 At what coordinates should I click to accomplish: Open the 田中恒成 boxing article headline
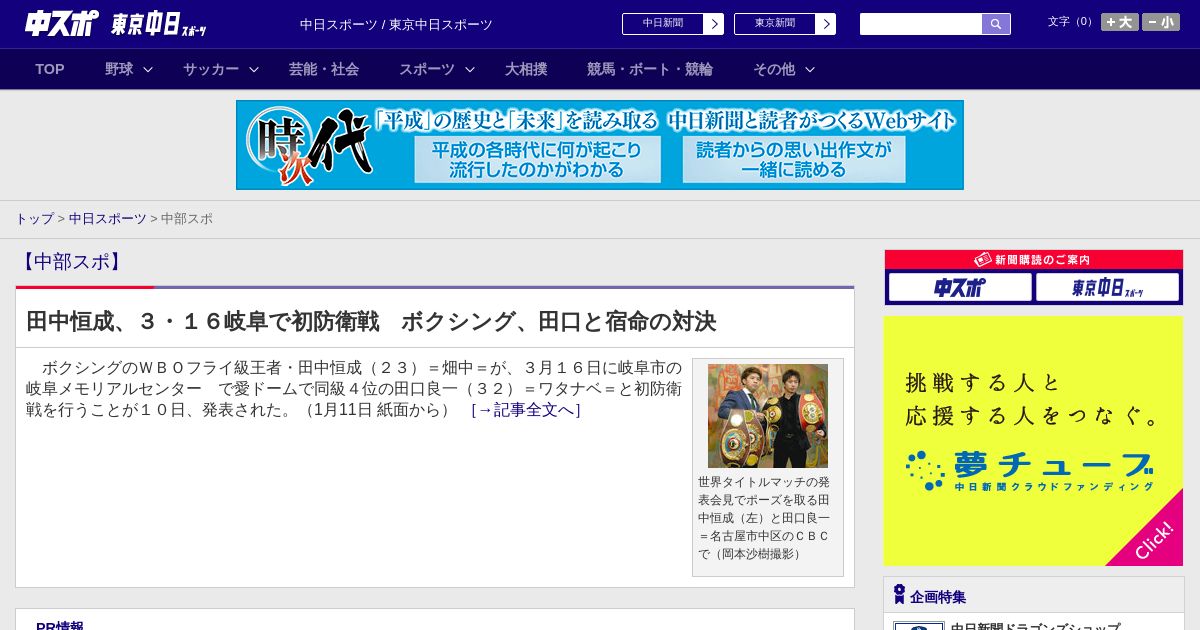(x=371, y=321)
